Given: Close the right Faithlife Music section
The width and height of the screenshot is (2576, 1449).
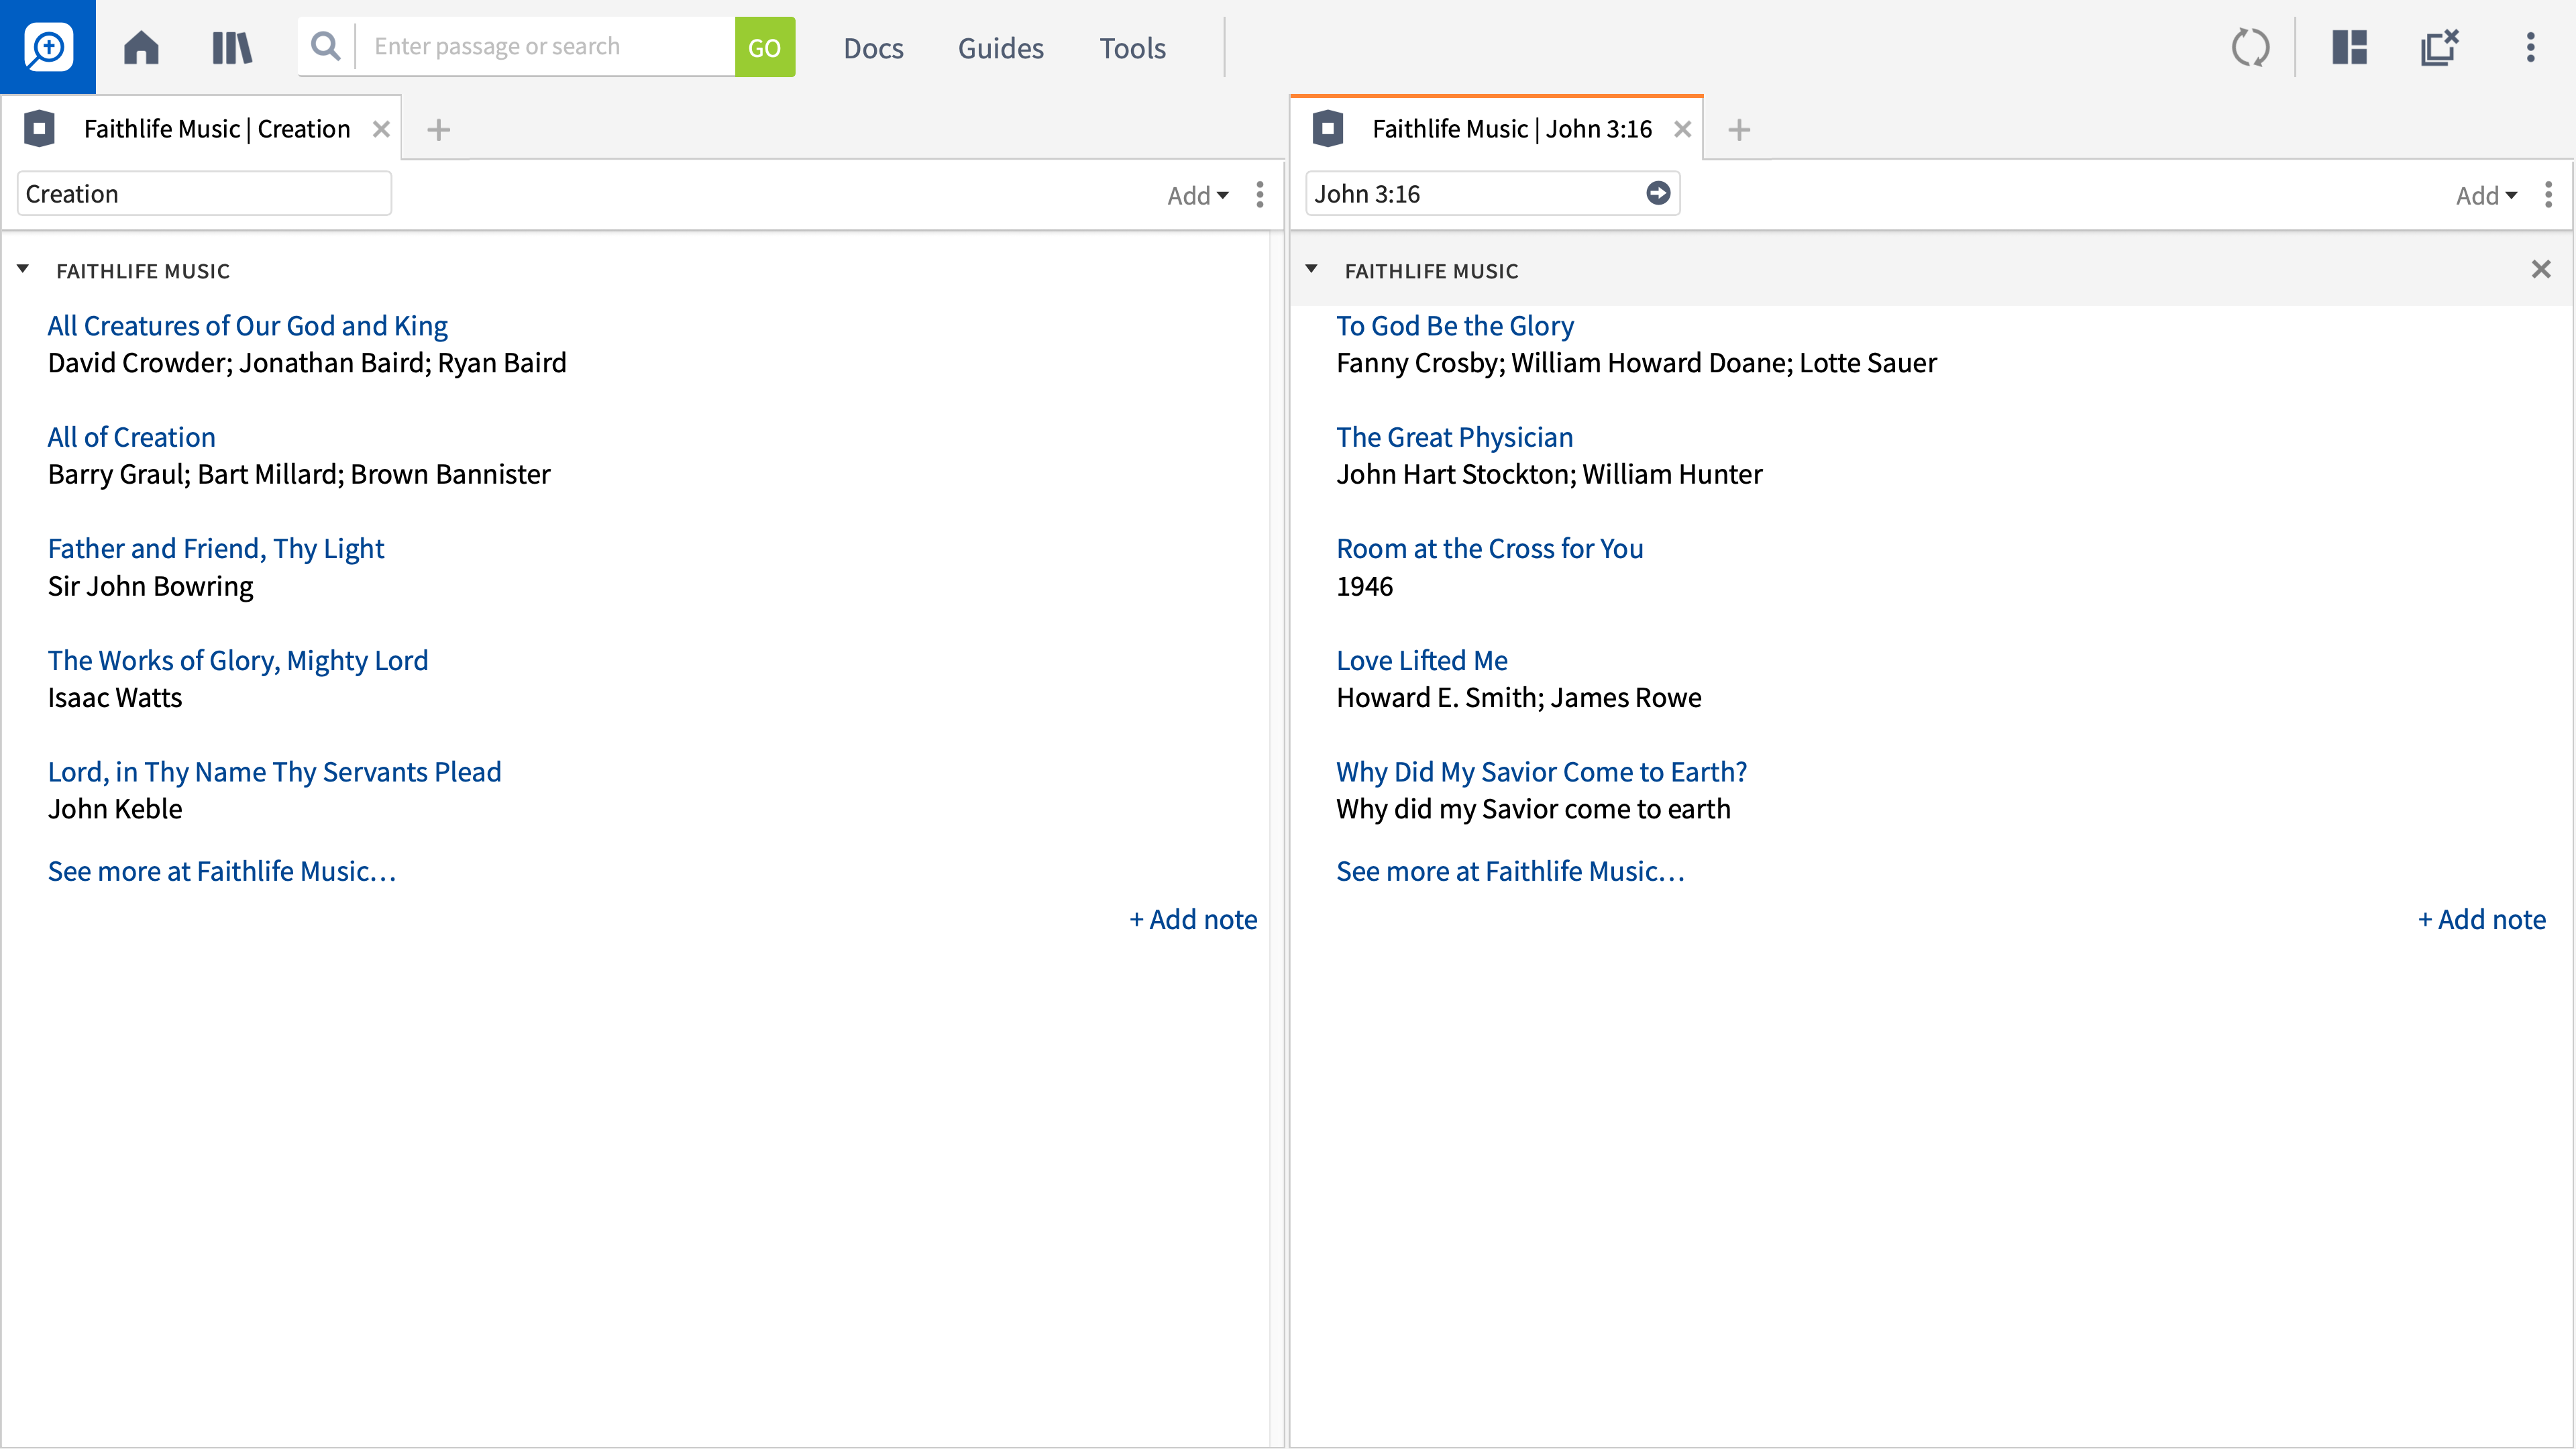Looking at the screenshot, I should pos(2541,269).
